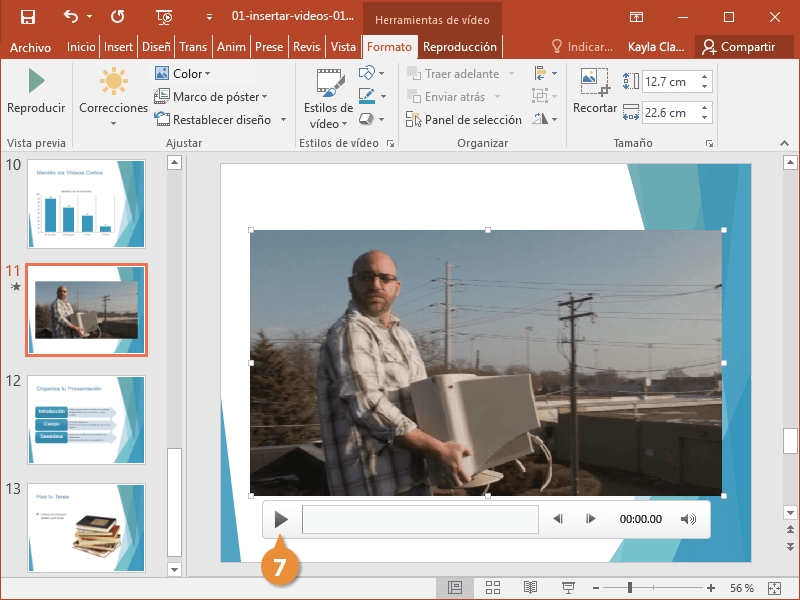The image size is (800, 600).
Task: Open the Archivo menu
Action: (x=30, y=47)
